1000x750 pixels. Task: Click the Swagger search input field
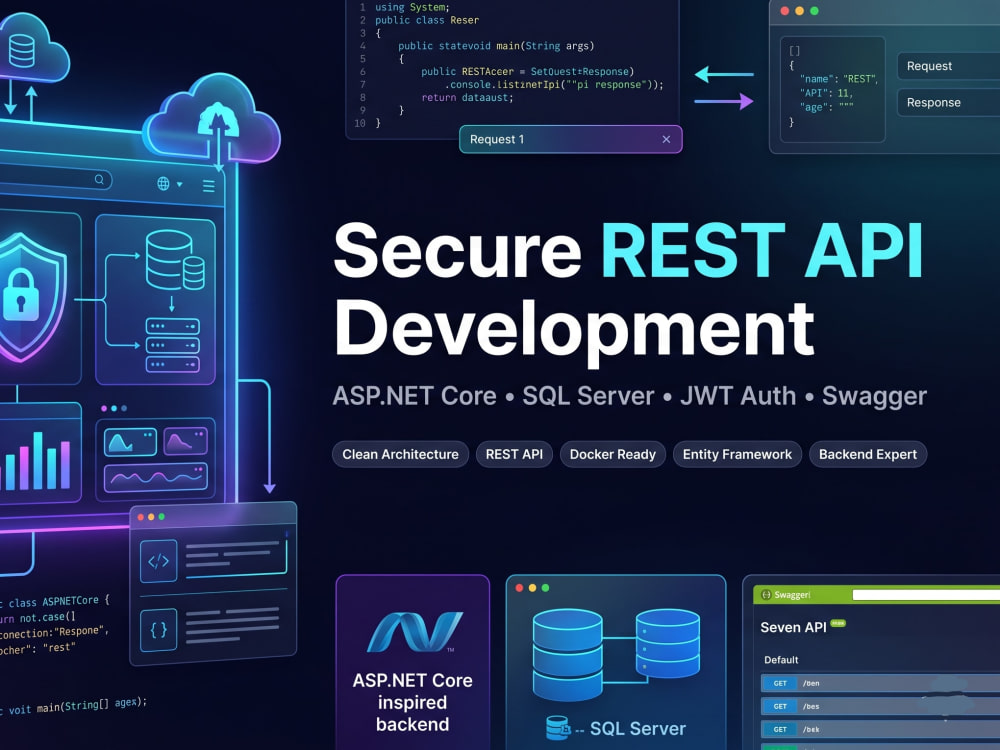coord(926,595)
